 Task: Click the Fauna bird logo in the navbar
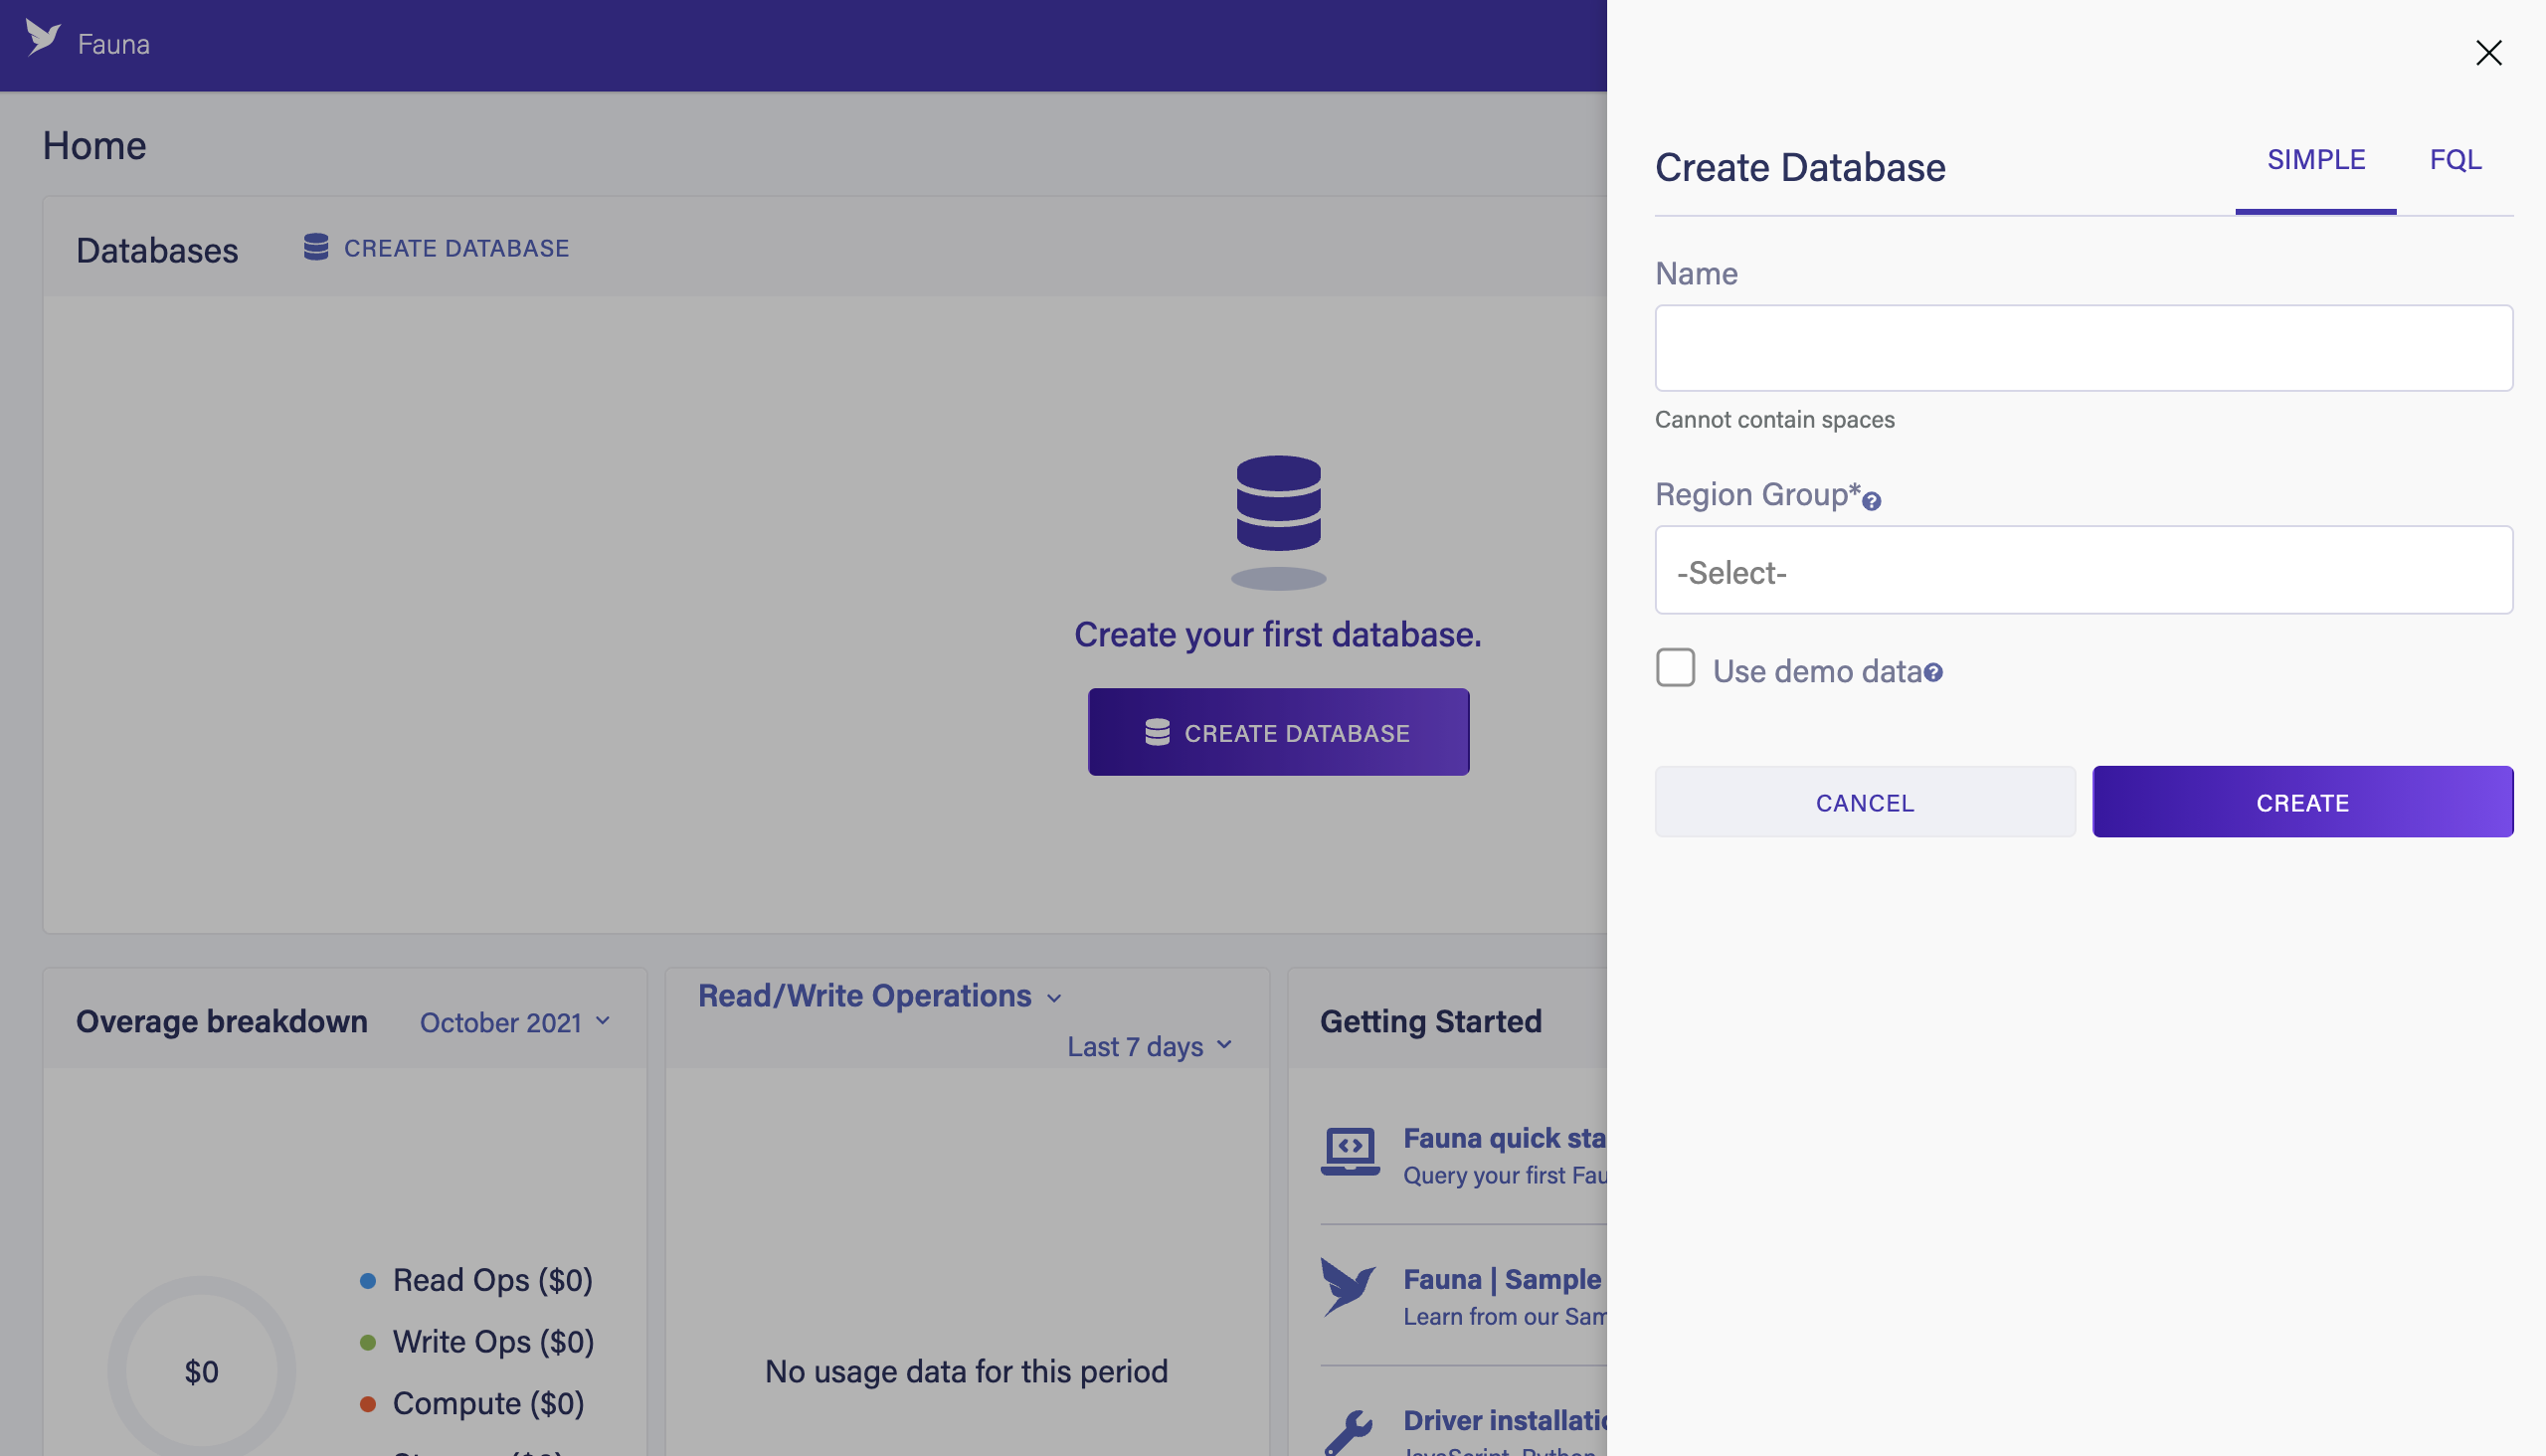tap(42, 40)
